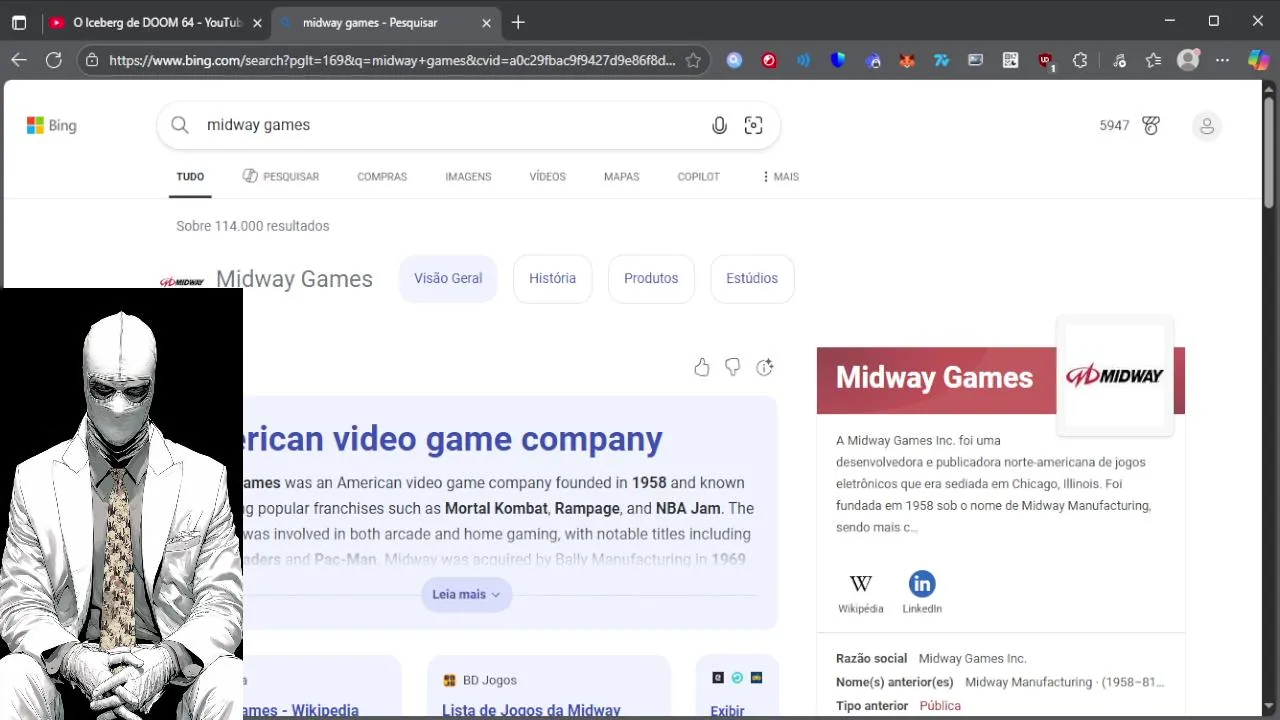The width and height of the screenshot is (1280, 720).
Task: Open Bing account sign-in icon
Action: (x=1207, y=126)
